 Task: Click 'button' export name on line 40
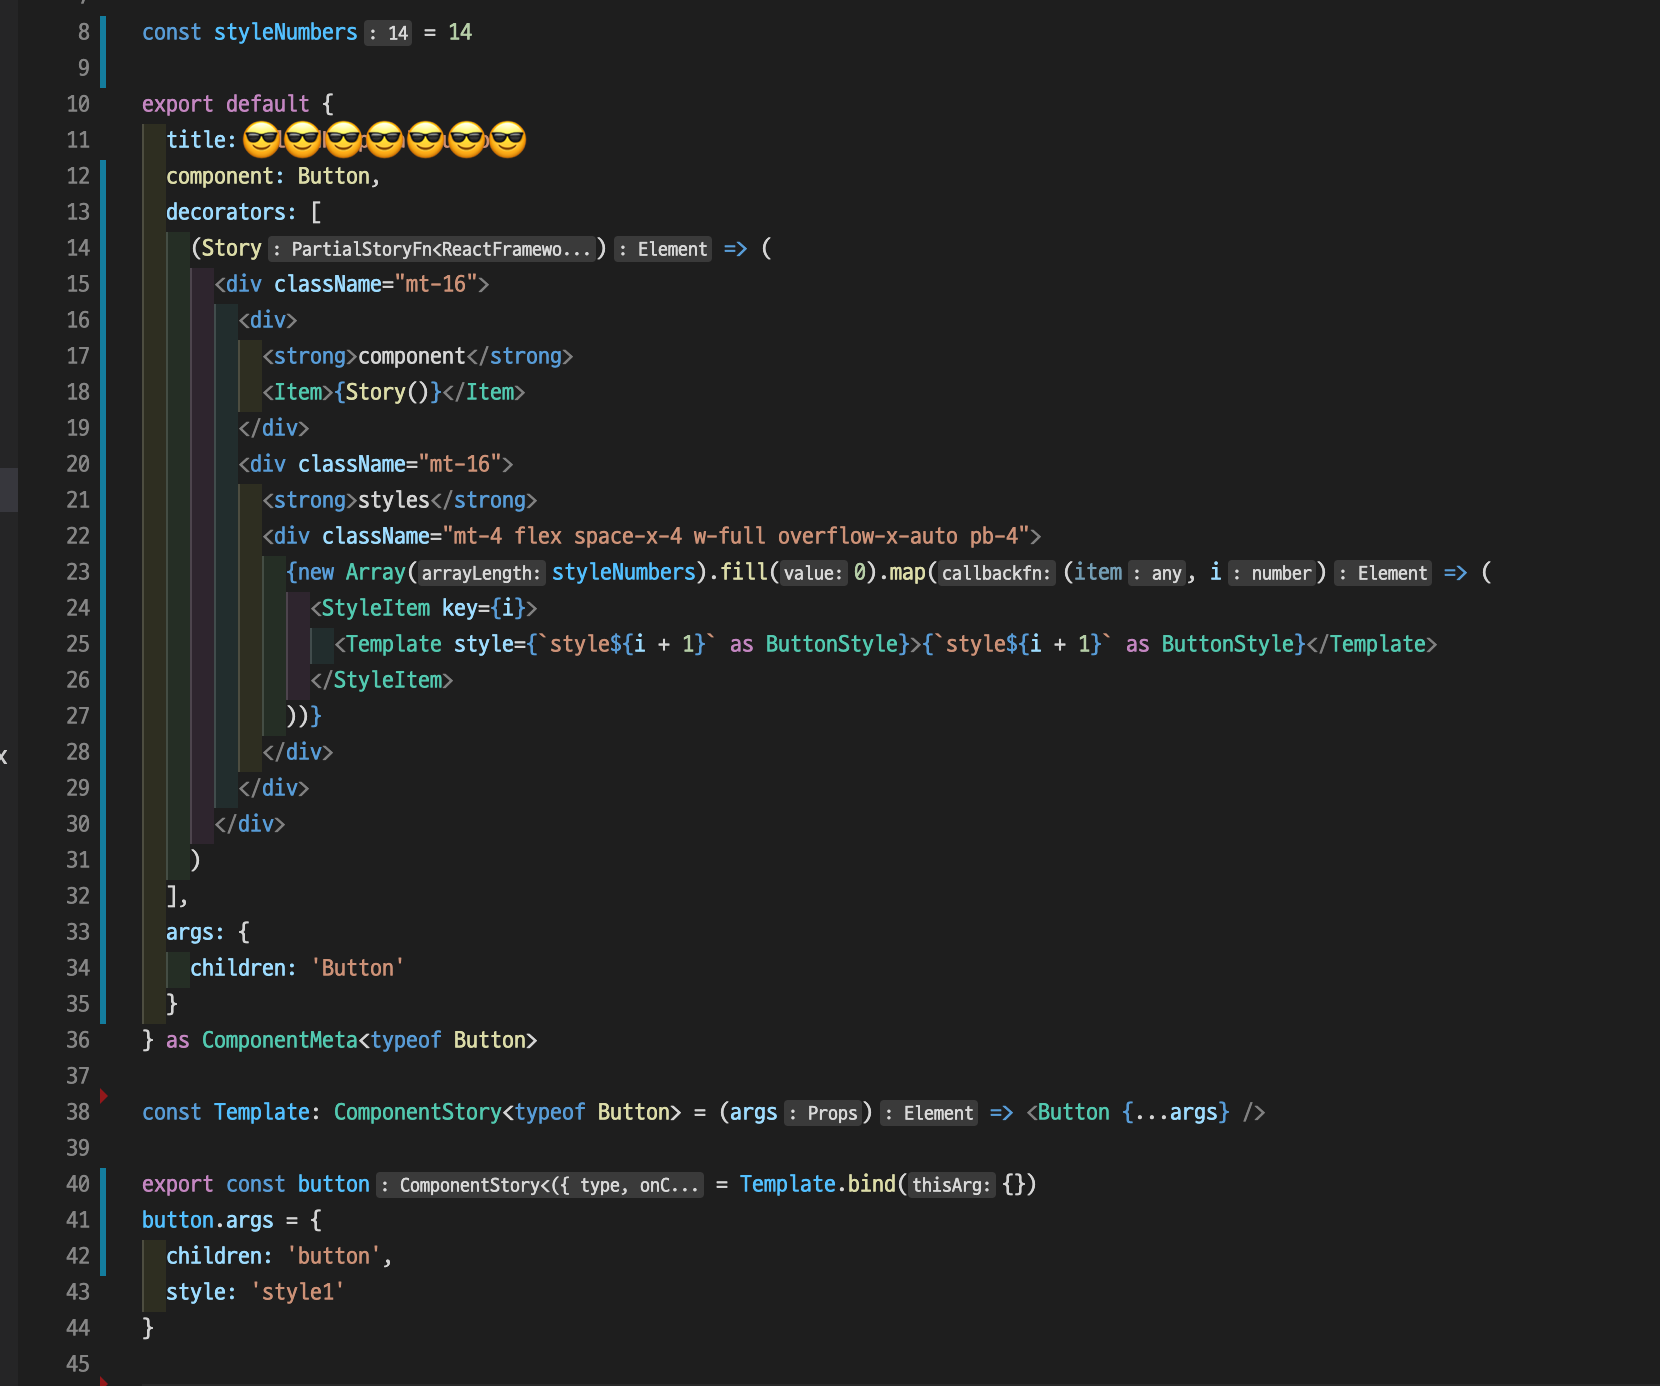(x=333, y=1184)
